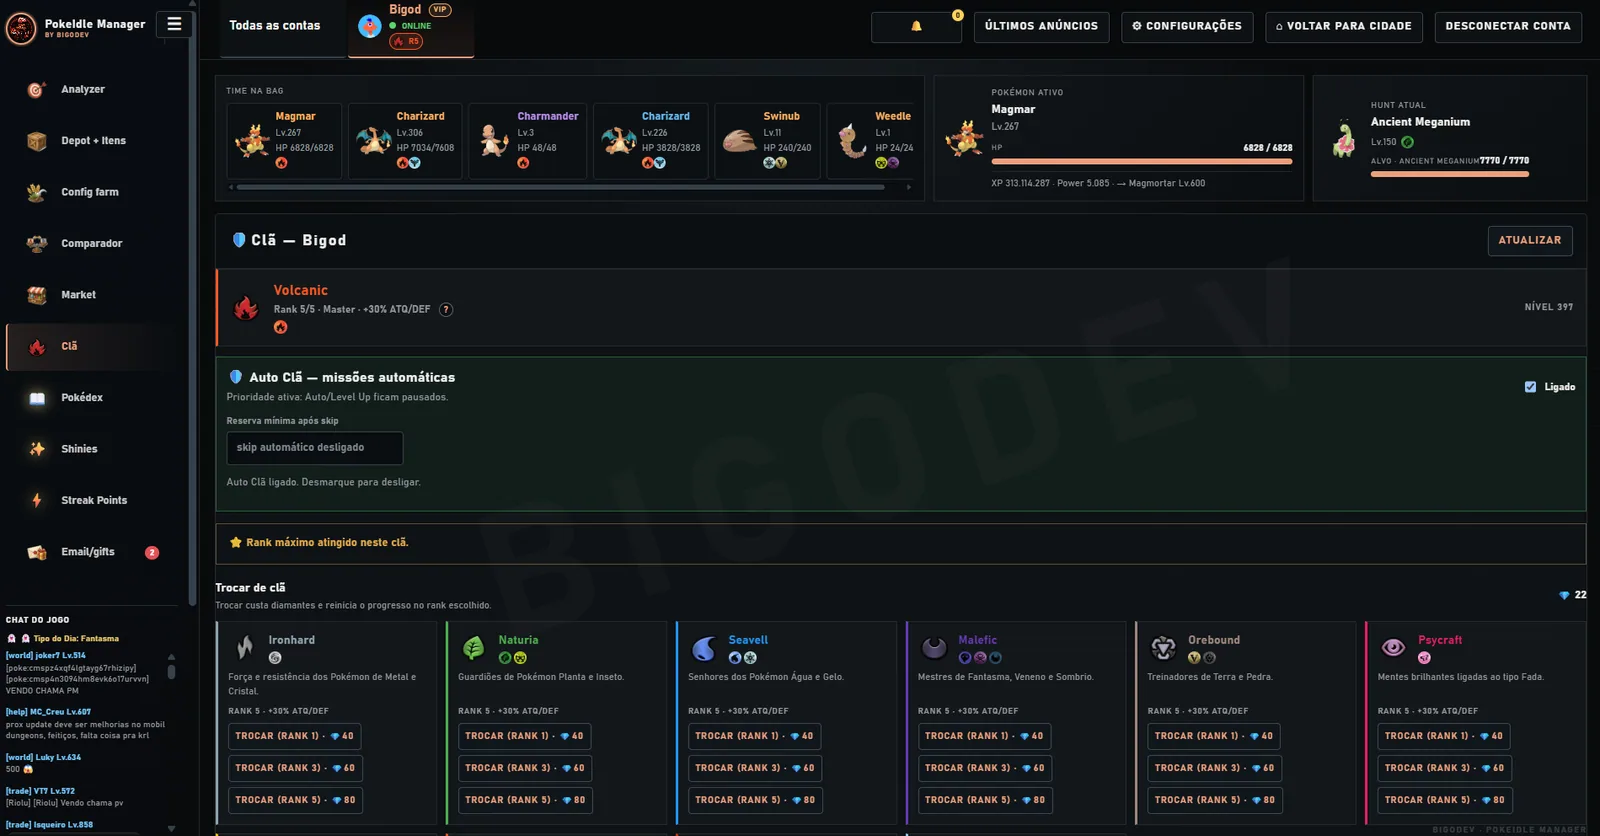Click the Market stall icon
The height and width of the screenshot is (836, 1600).
pos(37,295)
